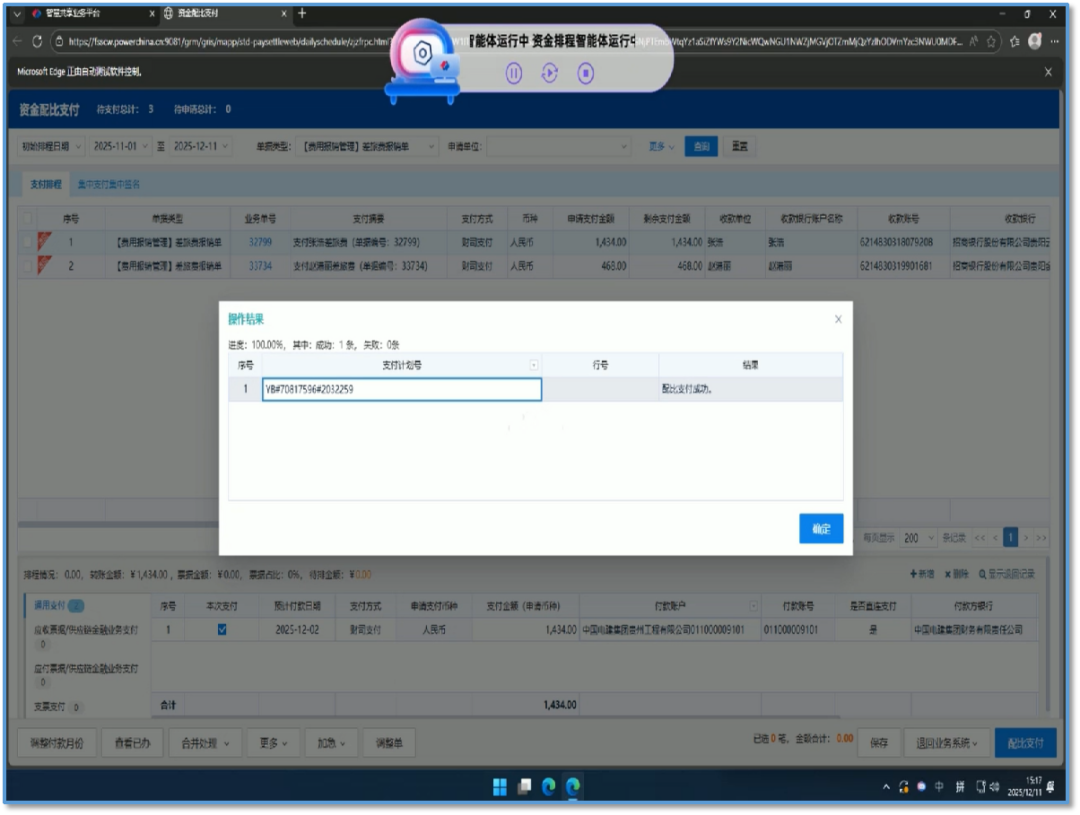Viewport: 1080px width, 815px height.
Task: Switch to the 支付排程 tab
Action: click(45, 184)
